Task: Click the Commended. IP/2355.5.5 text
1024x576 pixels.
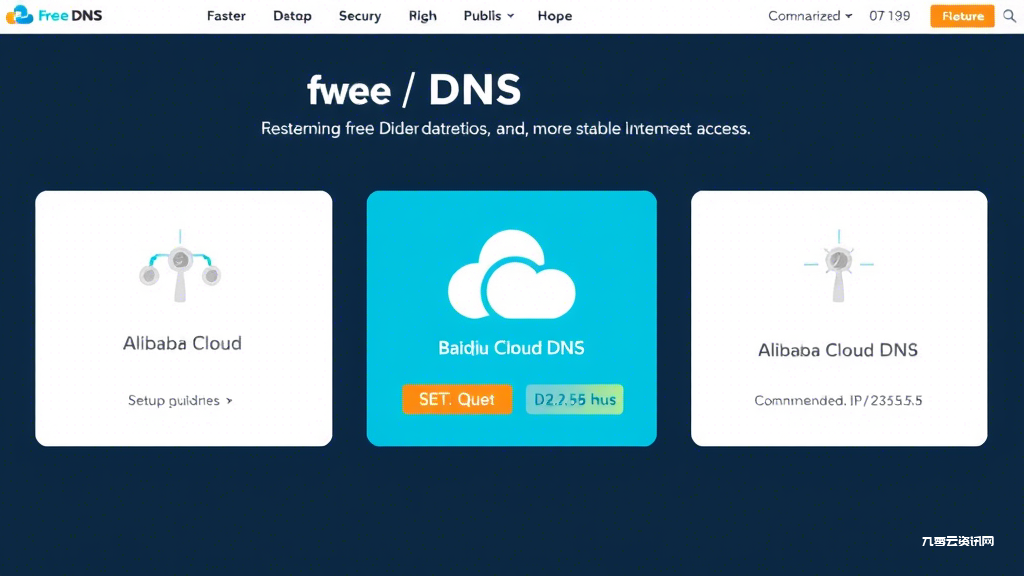Action: coord(838,400)
